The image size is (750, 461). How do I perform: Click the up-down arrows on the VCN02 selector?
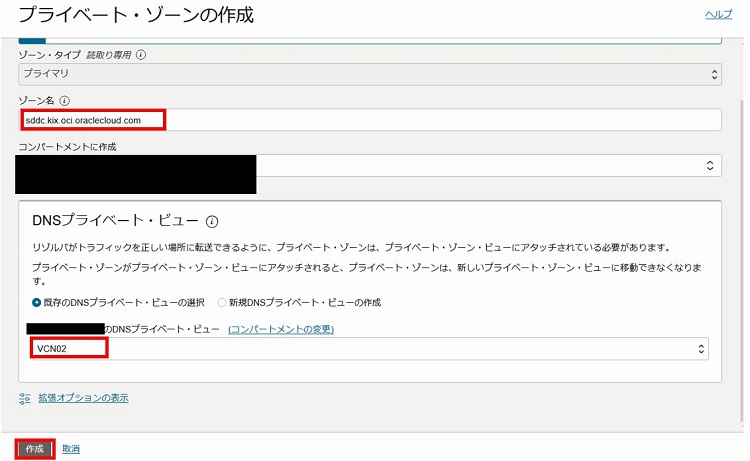point(701,349)
